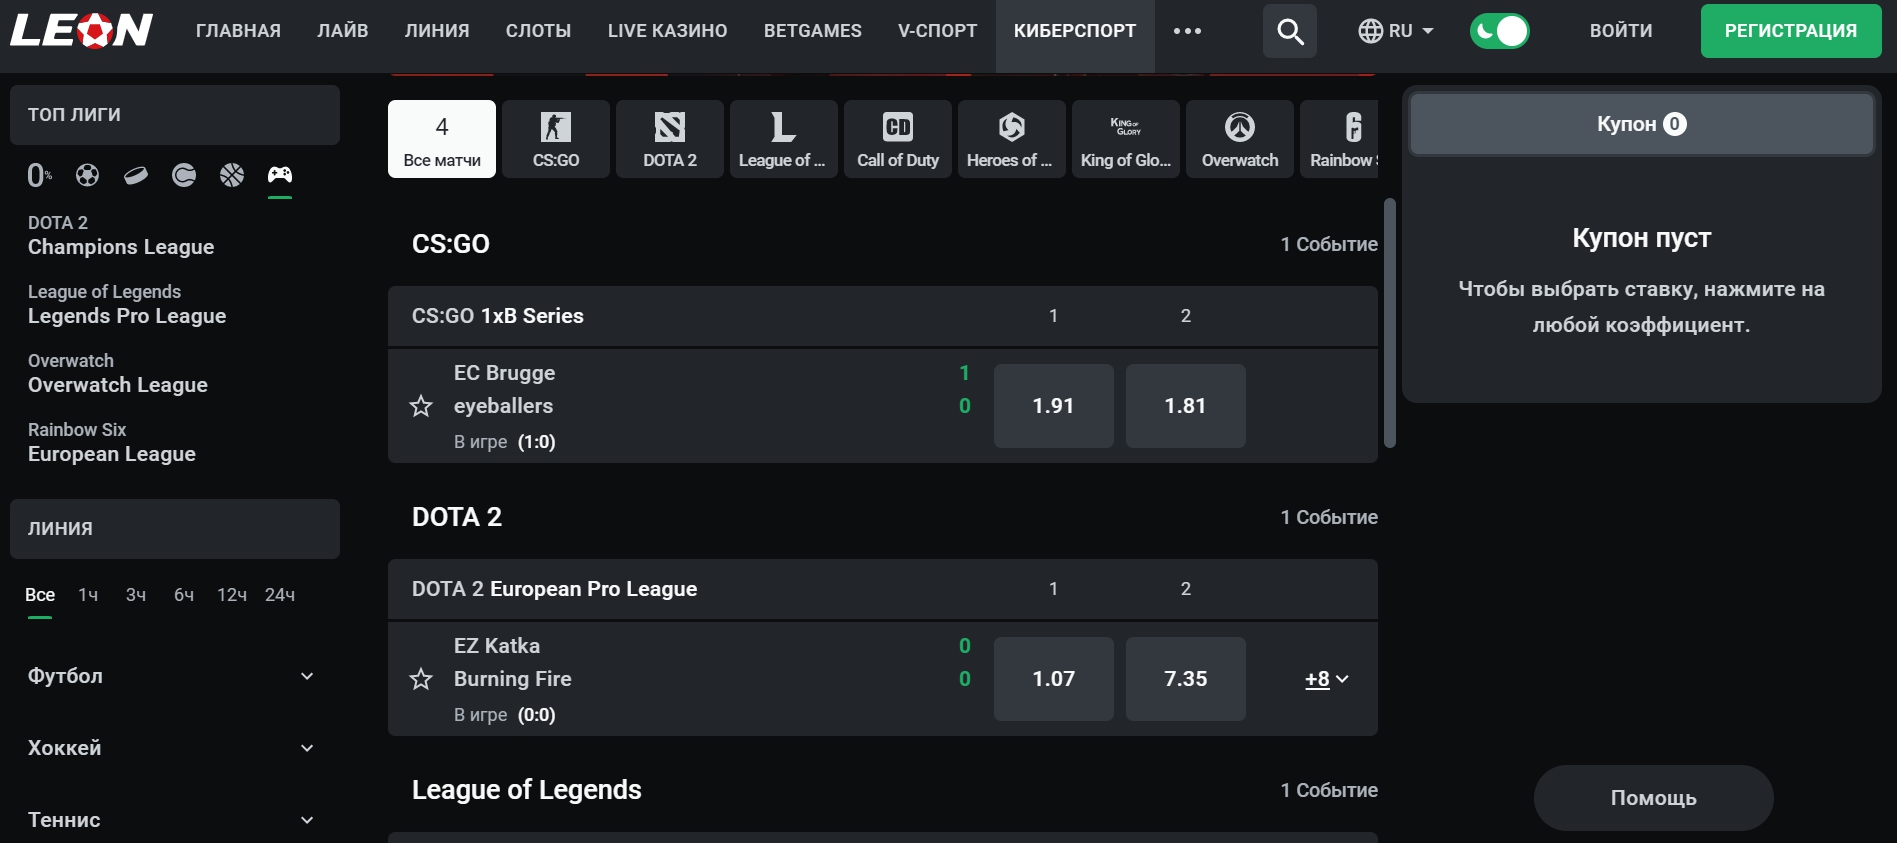Select the basketball sport icon

coord(232,176)
